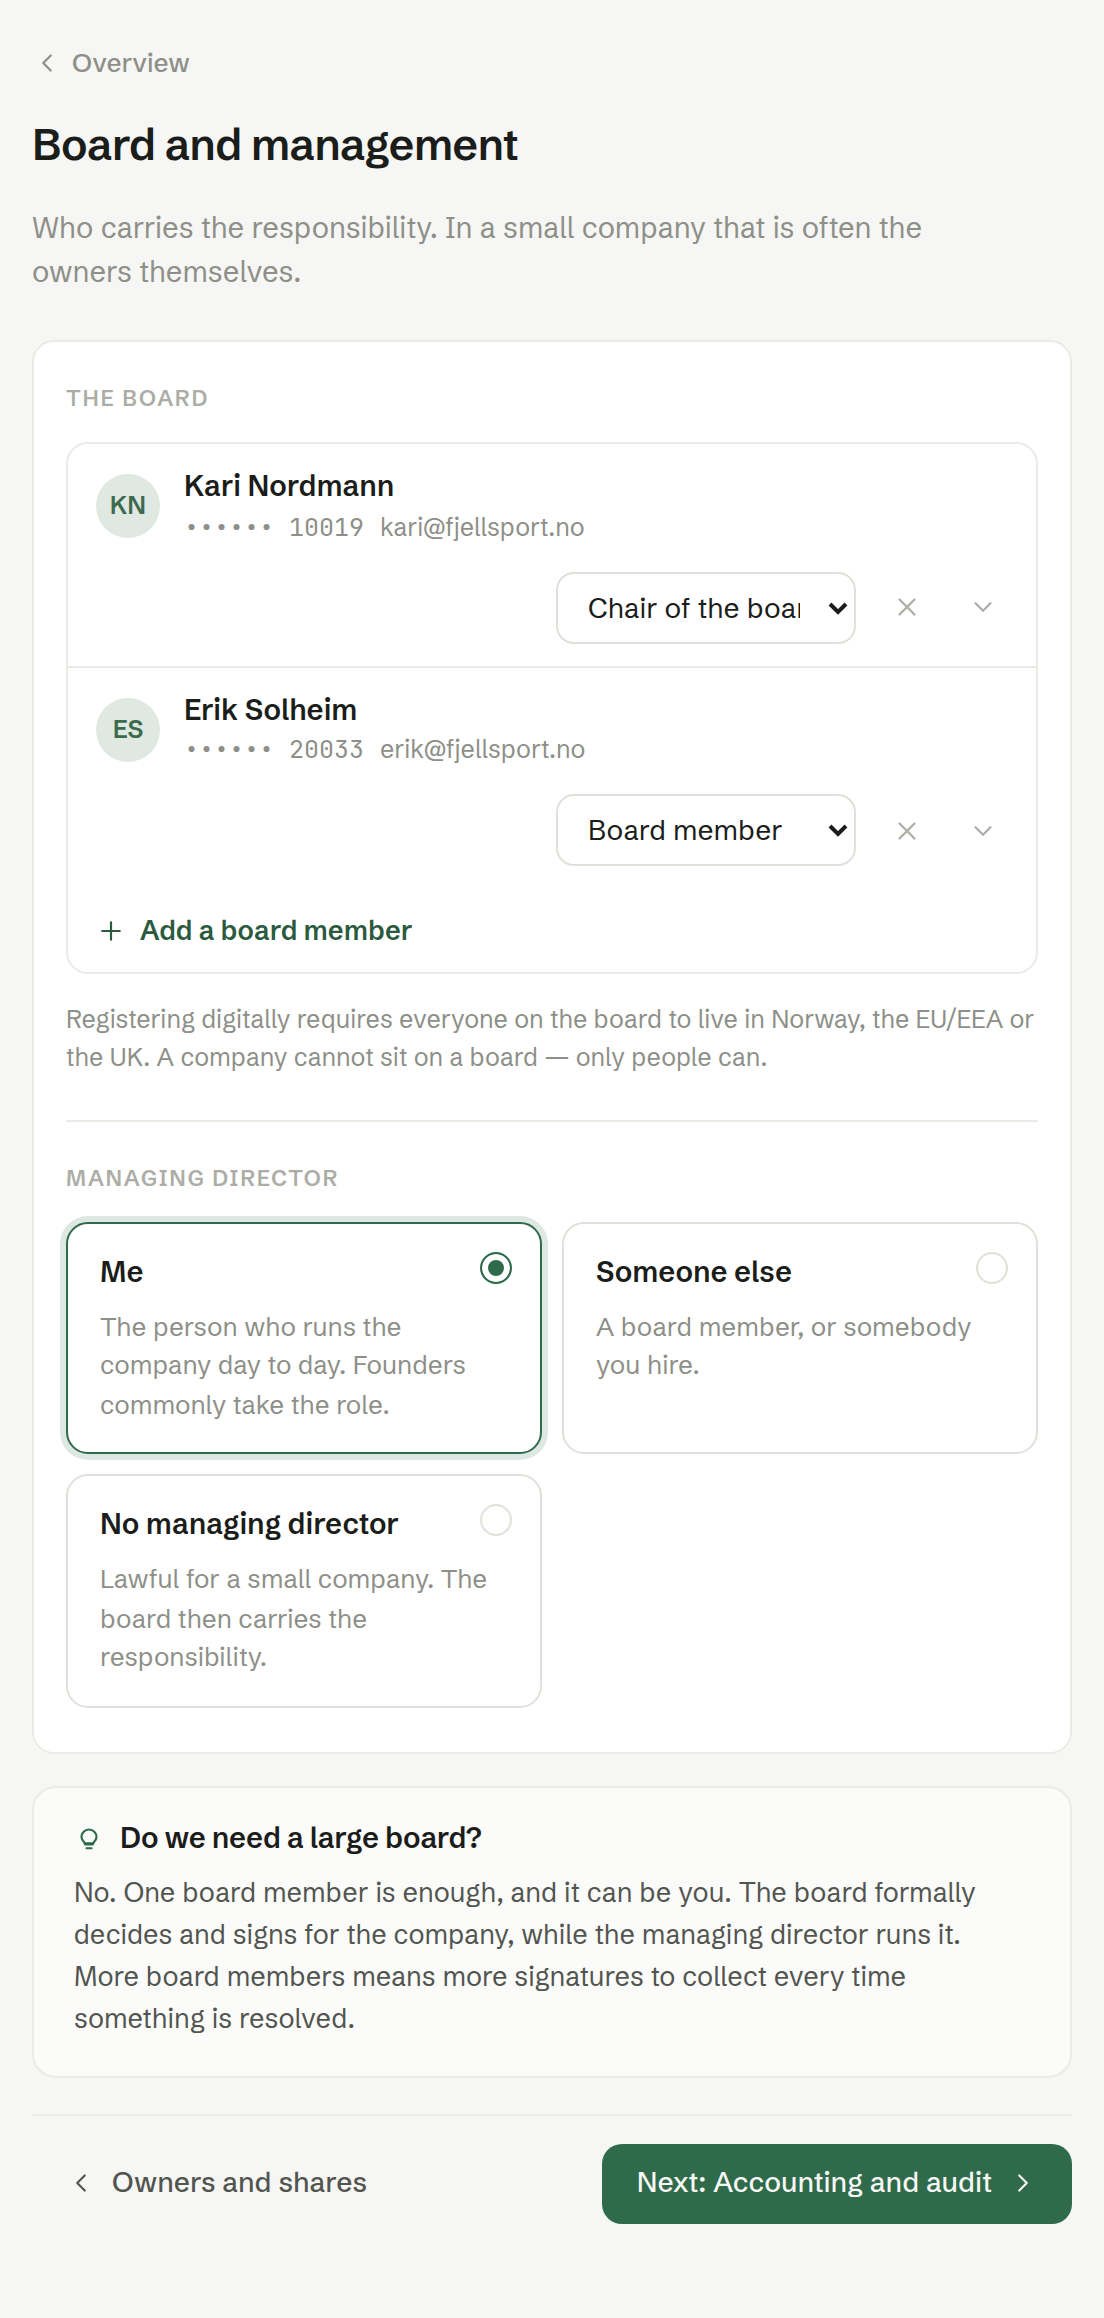1104x2318 pixels.
Task: Expand Kari Nordmann's details chevron
Action: (983, 607)
